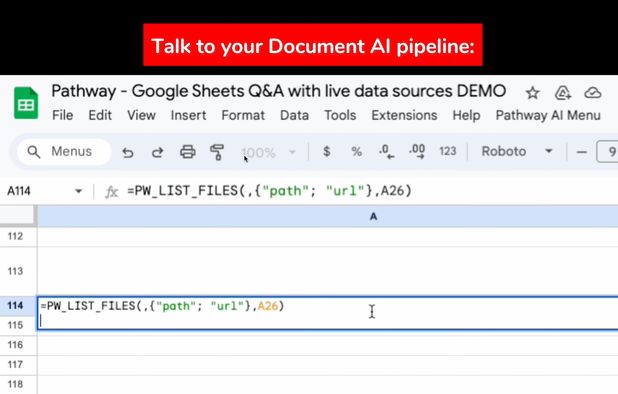Viewport: 618px width, 394px height.
Task: Click the empty cell in row 117
Action: click(328, 365)
